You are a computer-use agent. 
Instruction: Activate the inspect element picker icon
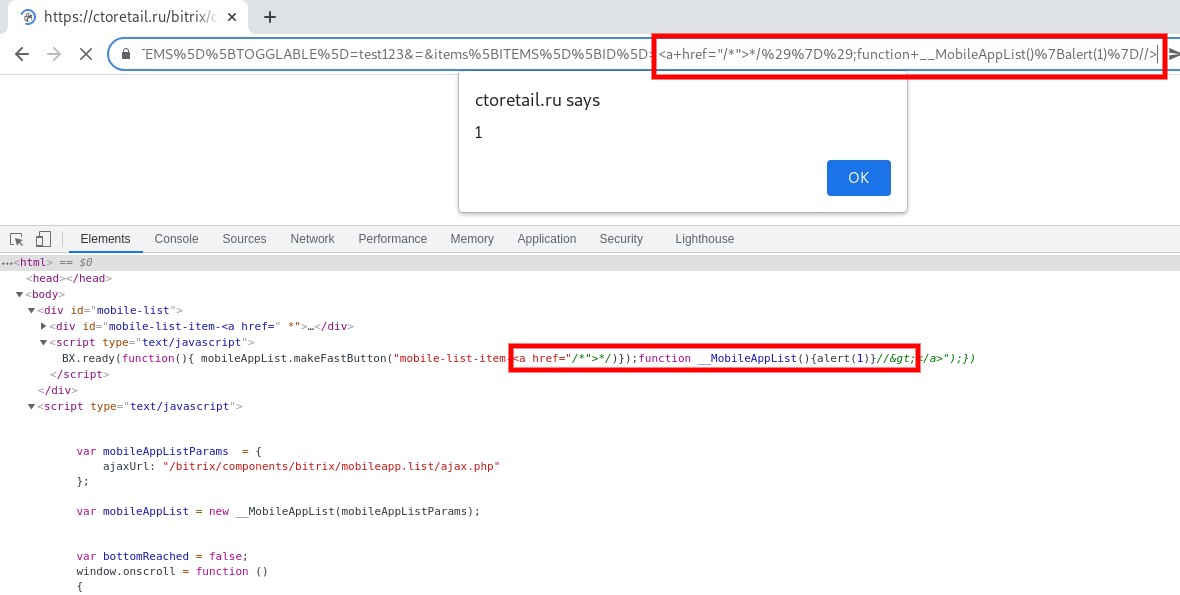tap(17, 239)
